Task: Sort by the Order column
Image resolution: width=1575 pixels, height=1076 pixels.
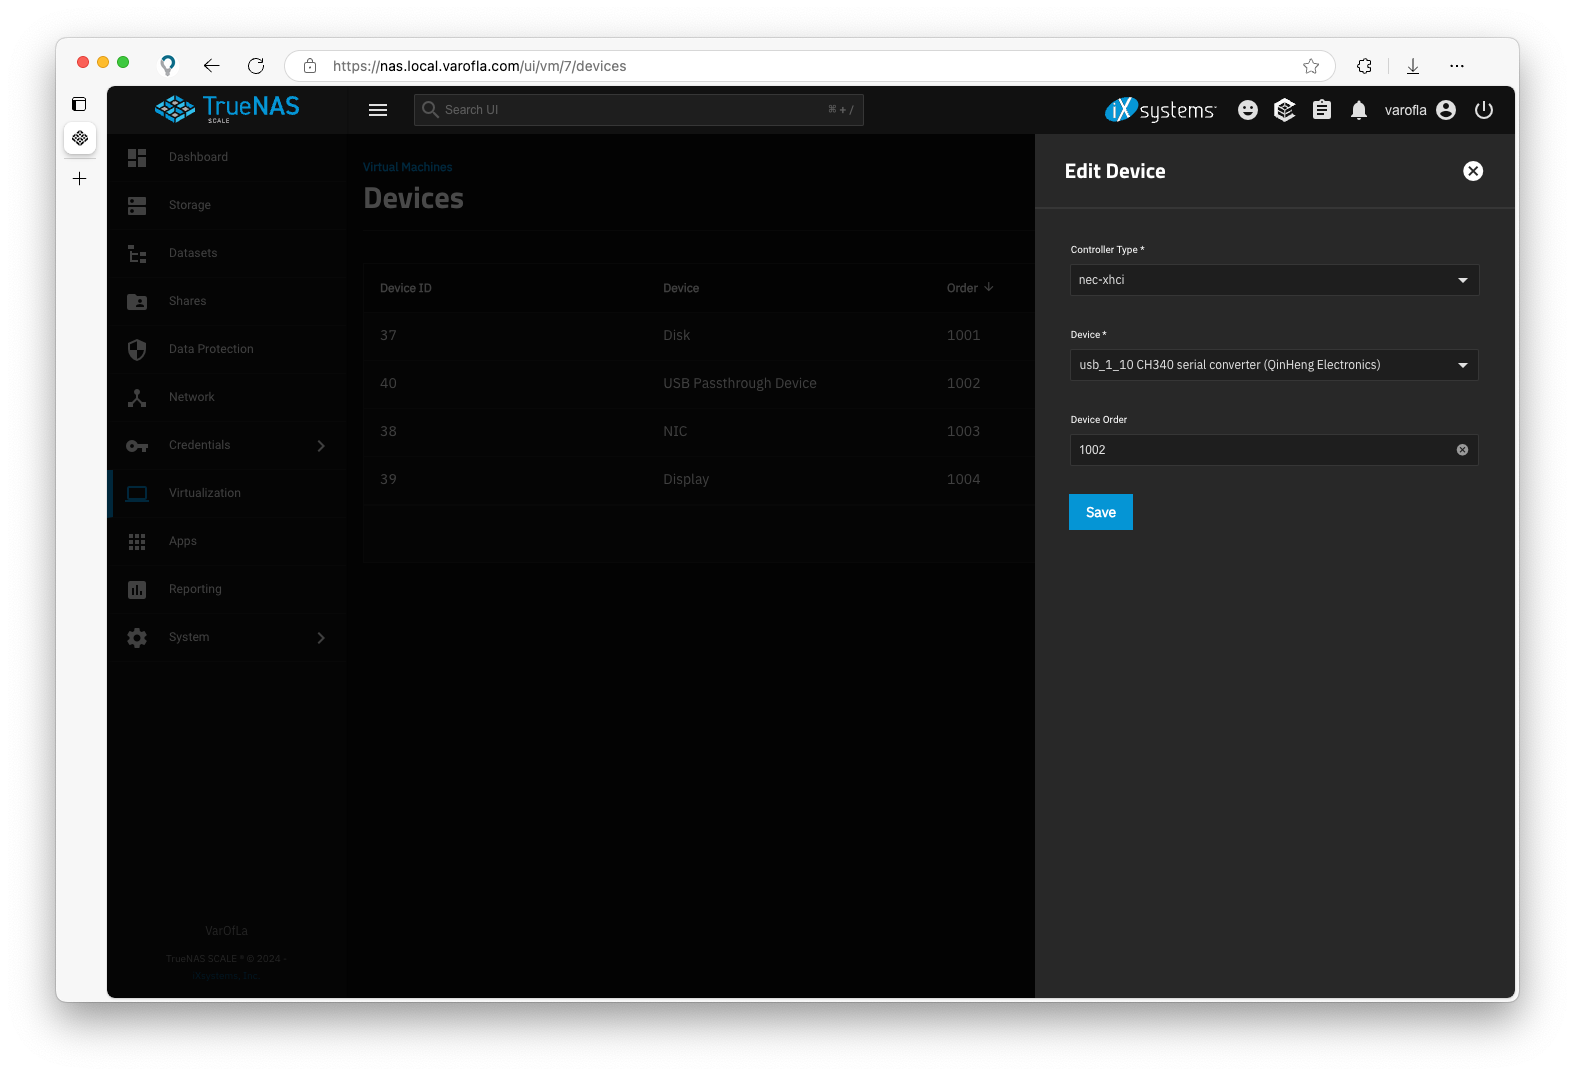Action: coord(970,288)
